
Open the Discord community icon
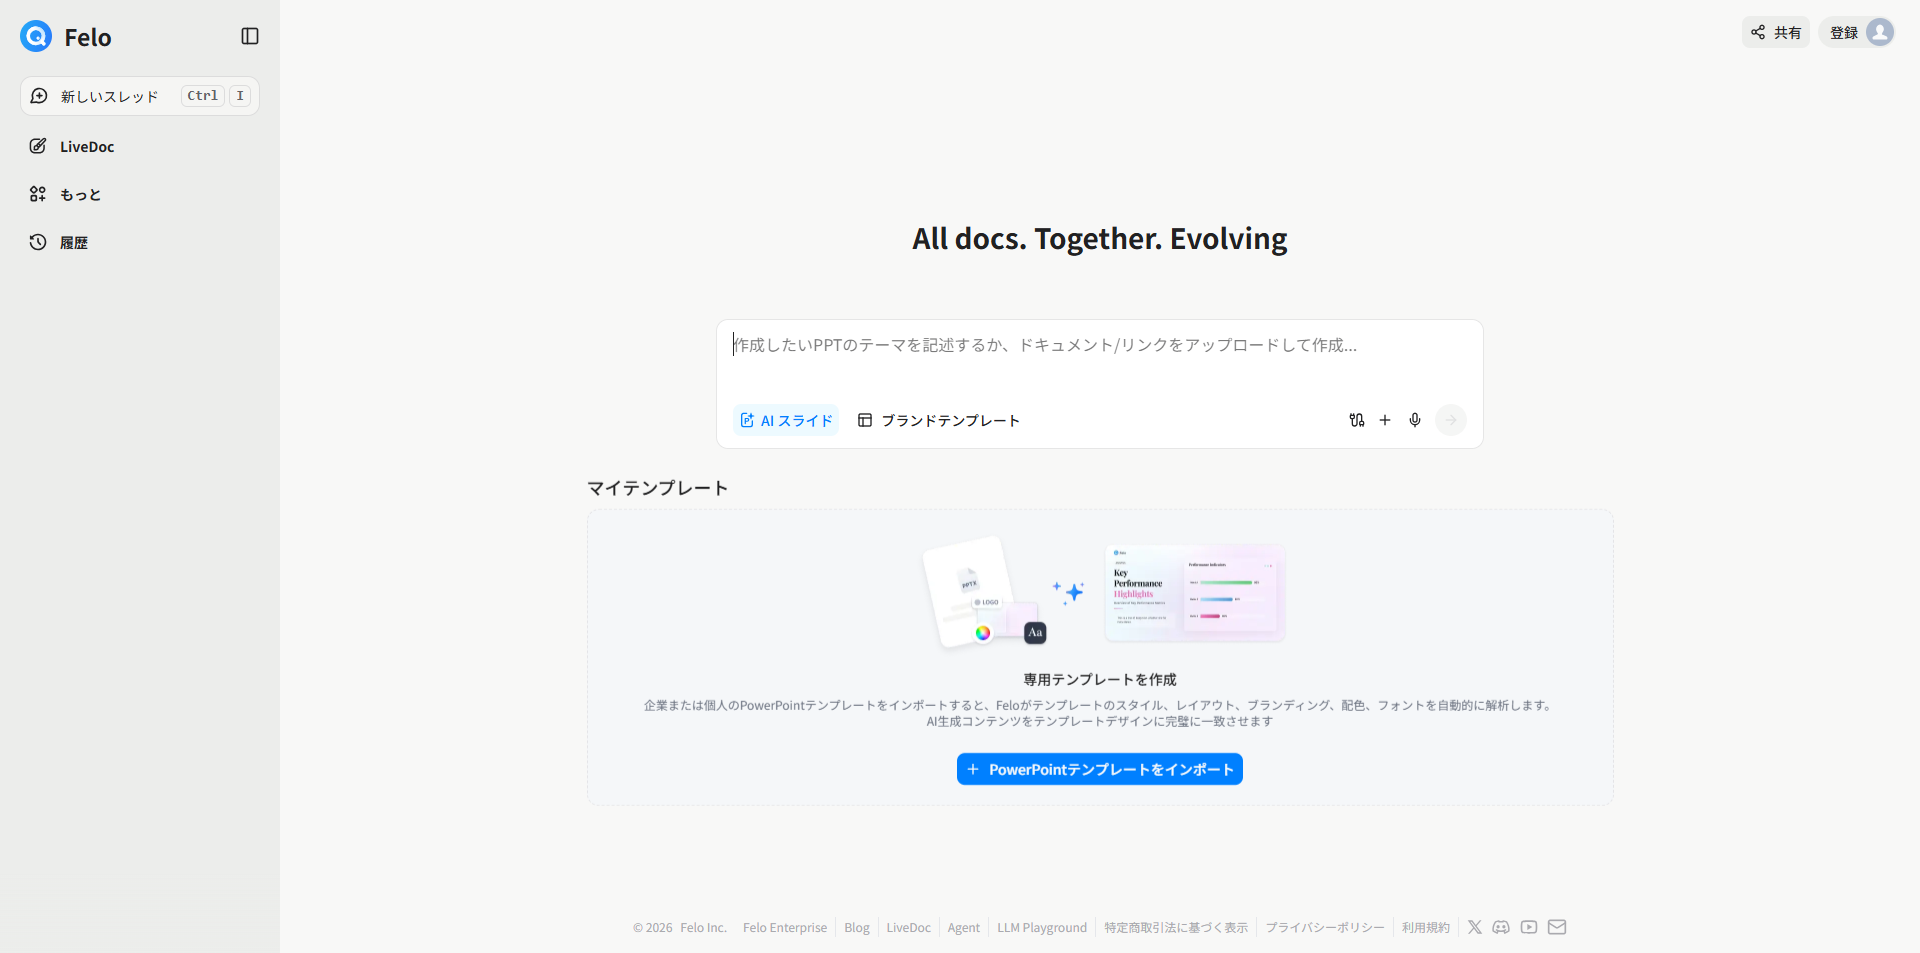pyautogui.click(x=1501, y=927)
